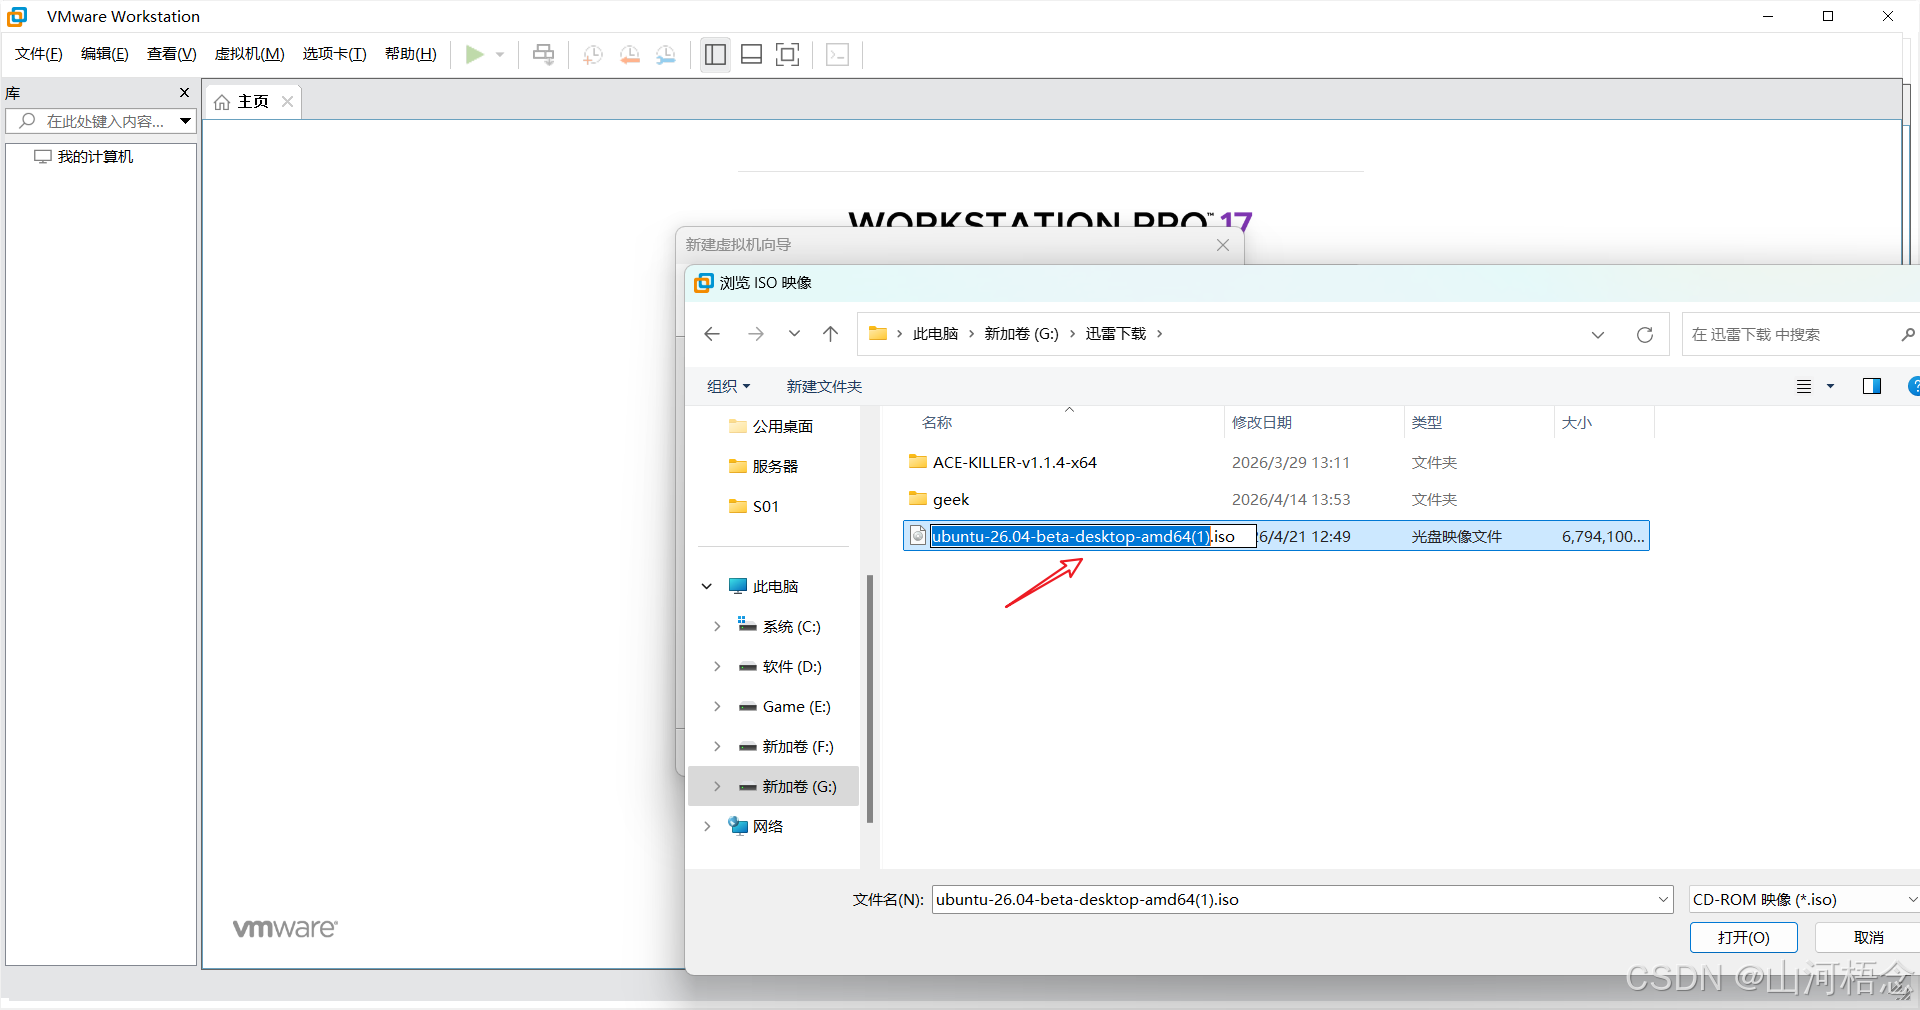This screenshot has height=1010, width=1920.
Task: Open the 虚拟机(M) menu
Action: coord(250,54)
